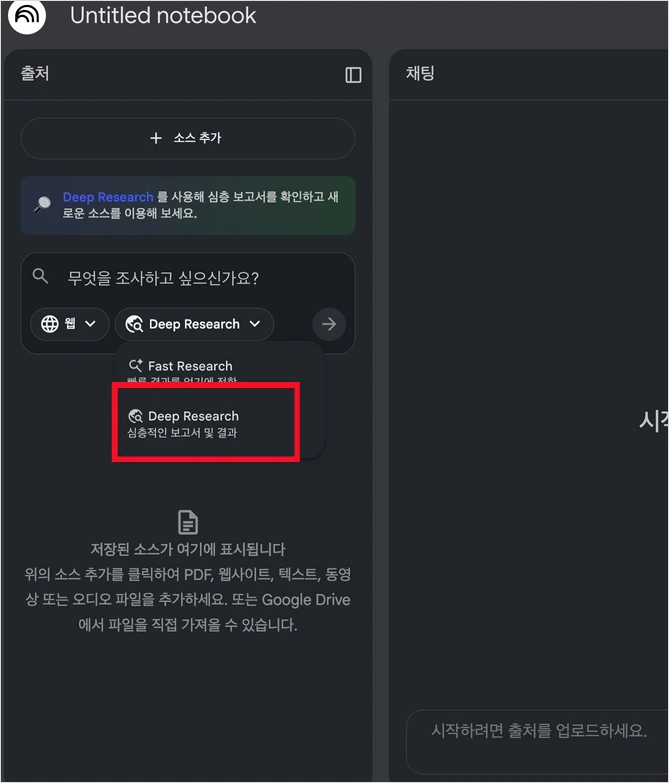Viewport: 669px width, 783px height.
Task: Click the chat input 시작하려면 출처를 업로드하세요
Action: point(538,731)
